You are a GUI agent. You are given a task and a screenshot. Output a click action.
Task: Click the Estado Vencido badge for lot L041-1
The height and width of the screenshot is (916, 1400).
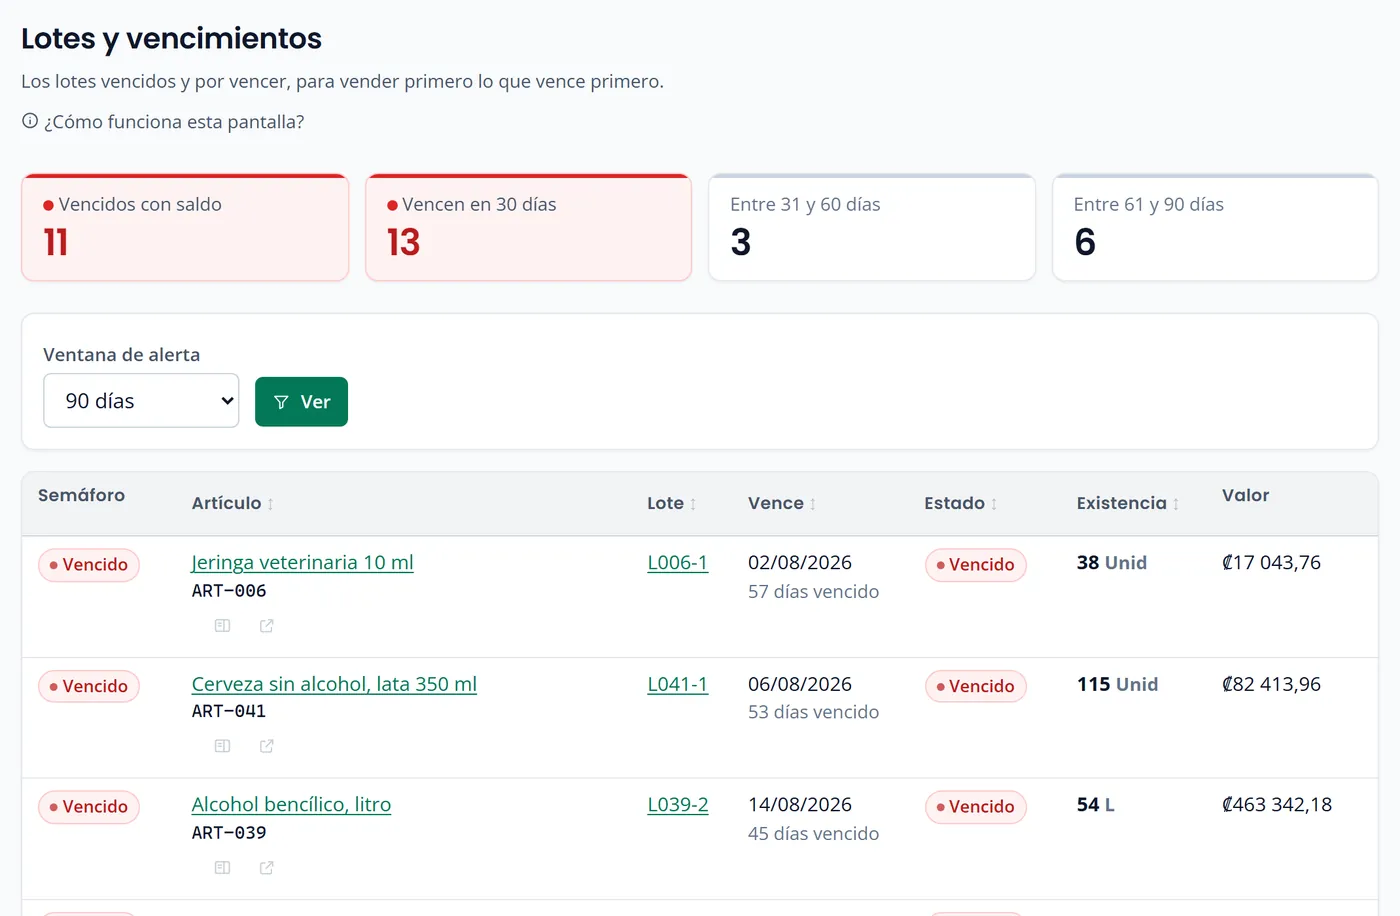tap(976, 686)
